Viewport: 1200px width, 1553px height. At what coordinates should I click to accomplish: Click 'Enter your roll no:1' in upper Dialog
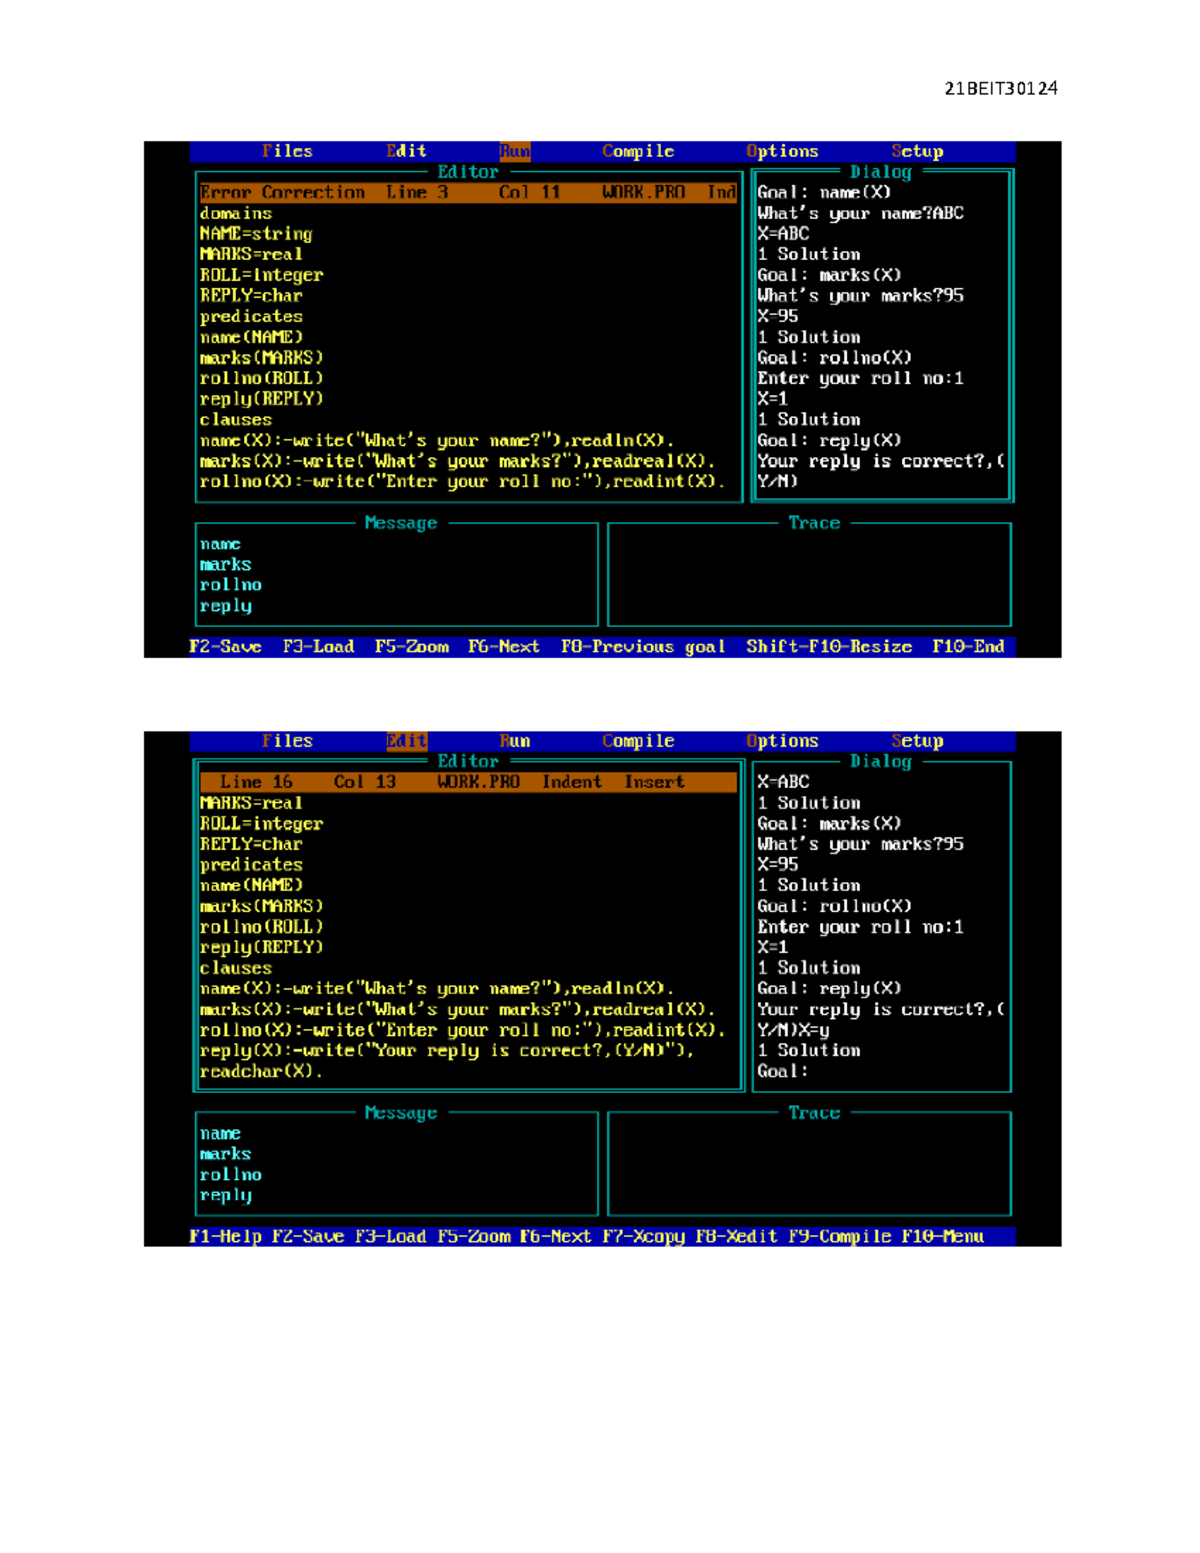point(860,378)
